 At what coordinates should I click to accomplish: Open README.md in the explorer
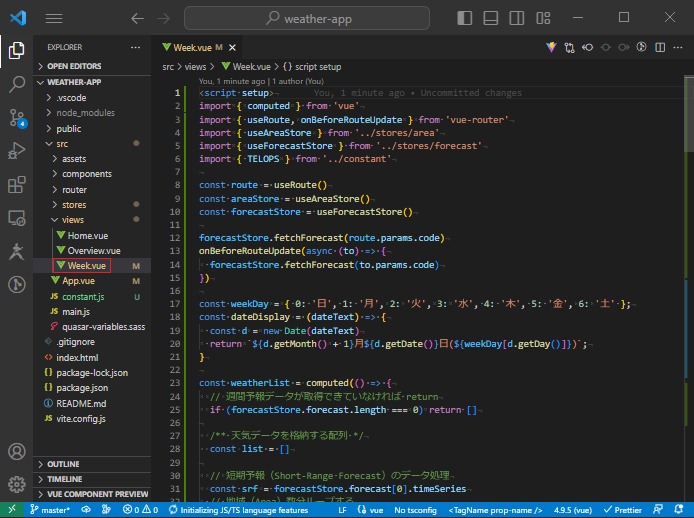(x=92, y=404)
